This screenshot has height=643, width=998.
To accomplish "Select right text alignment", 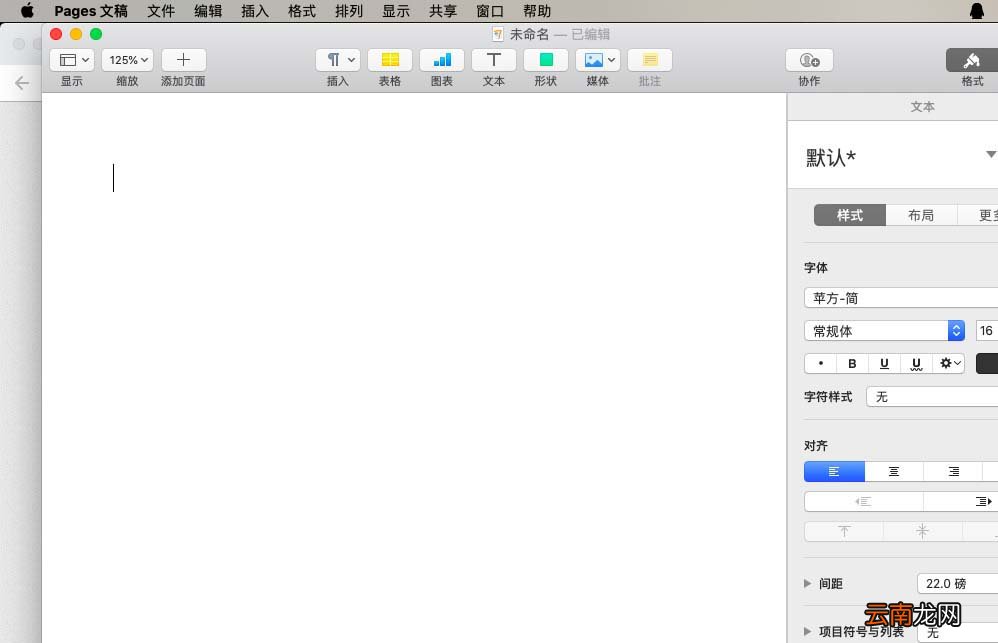I will point(953,472).
